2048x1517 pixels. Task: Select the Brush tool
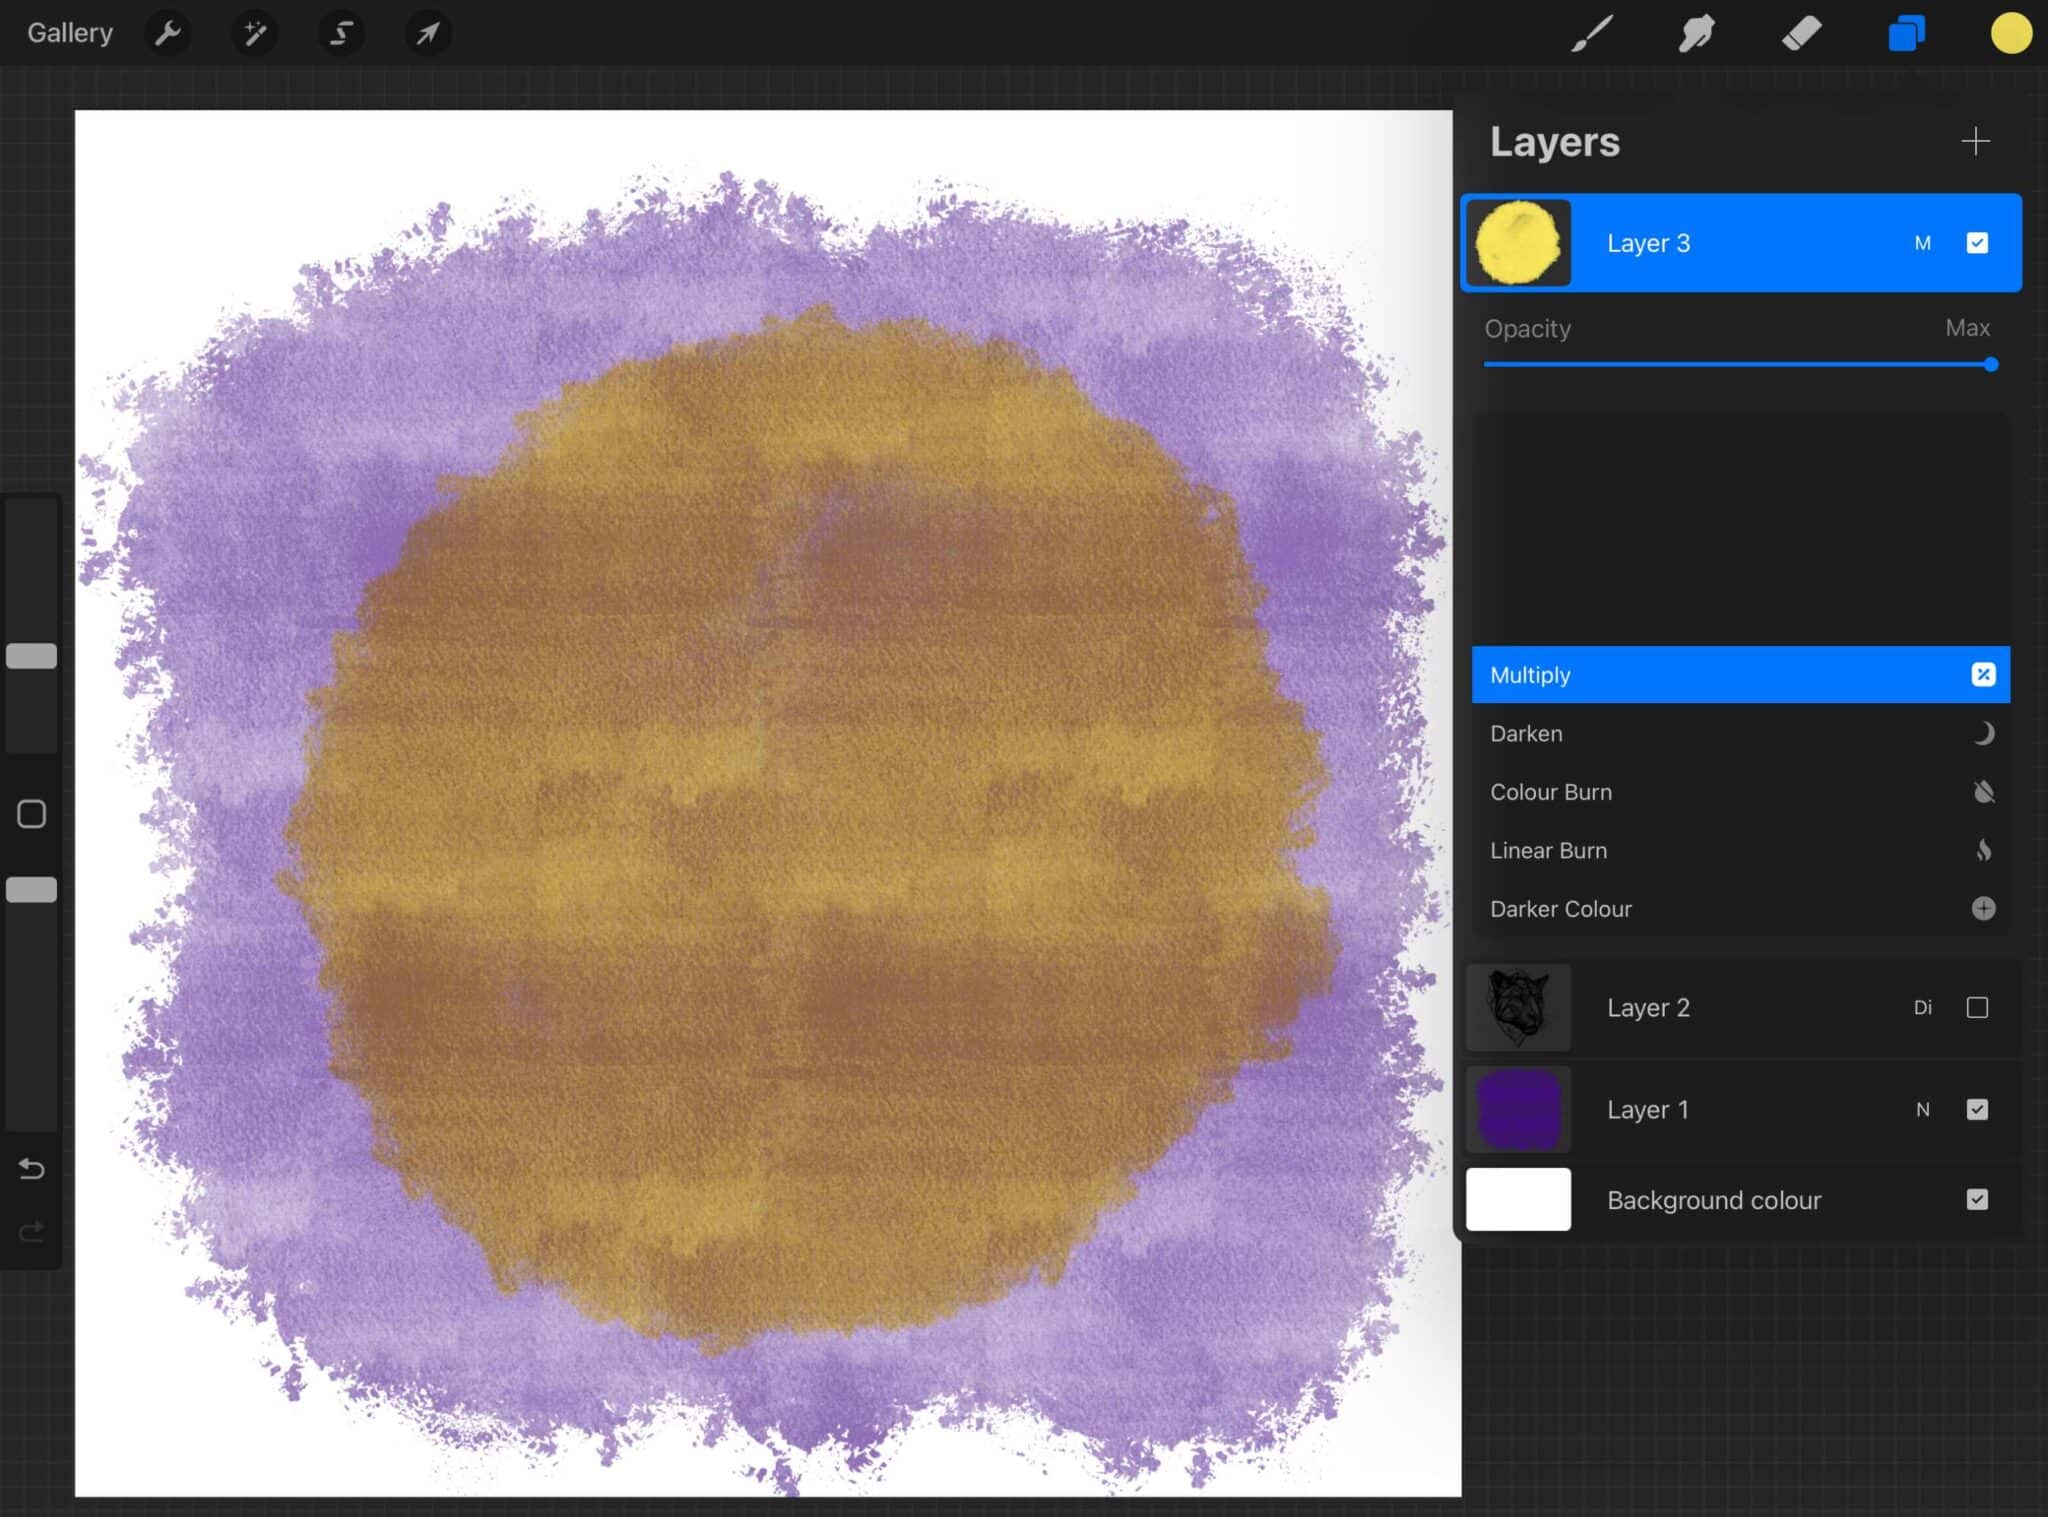1592,32
